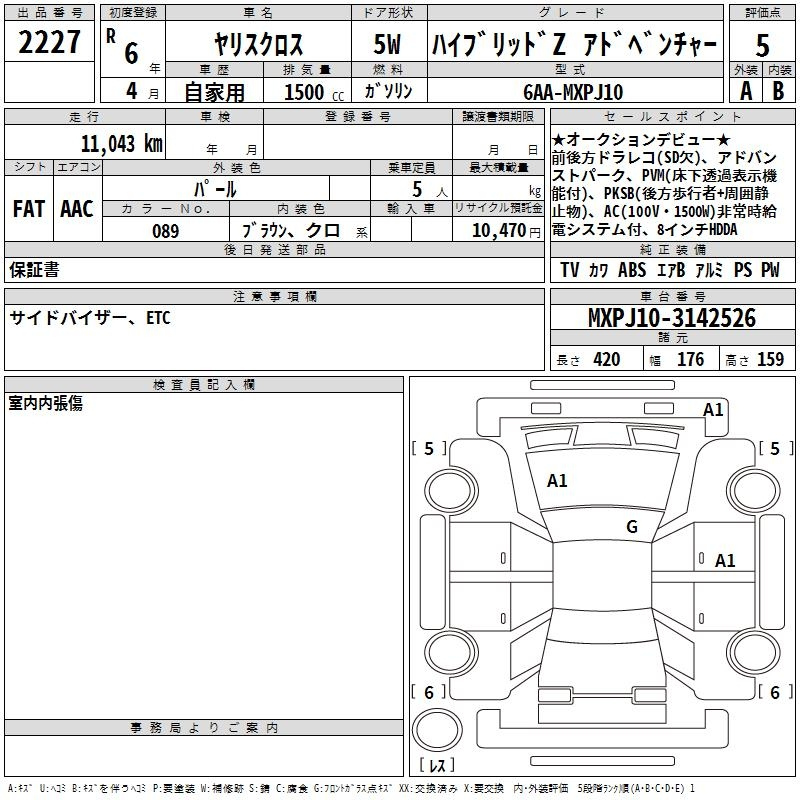Click 保証書 in later-shipped parts
The height and width of the screenshot is (800, 800).
(x=34, y=270)
